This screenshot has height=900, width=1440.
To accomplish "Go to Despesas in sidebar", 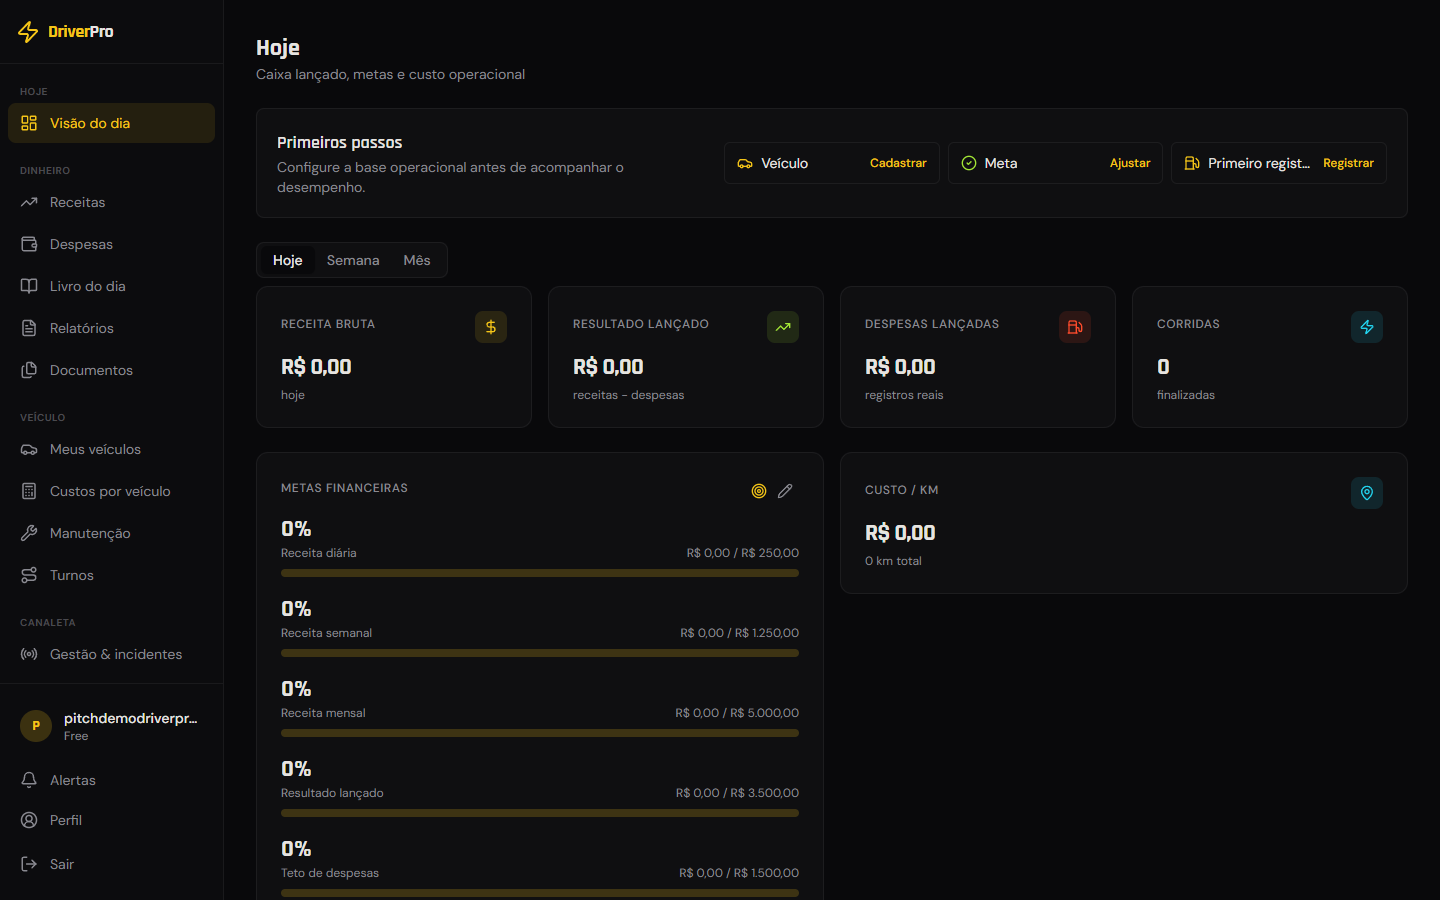I will (x=111, y=244).
